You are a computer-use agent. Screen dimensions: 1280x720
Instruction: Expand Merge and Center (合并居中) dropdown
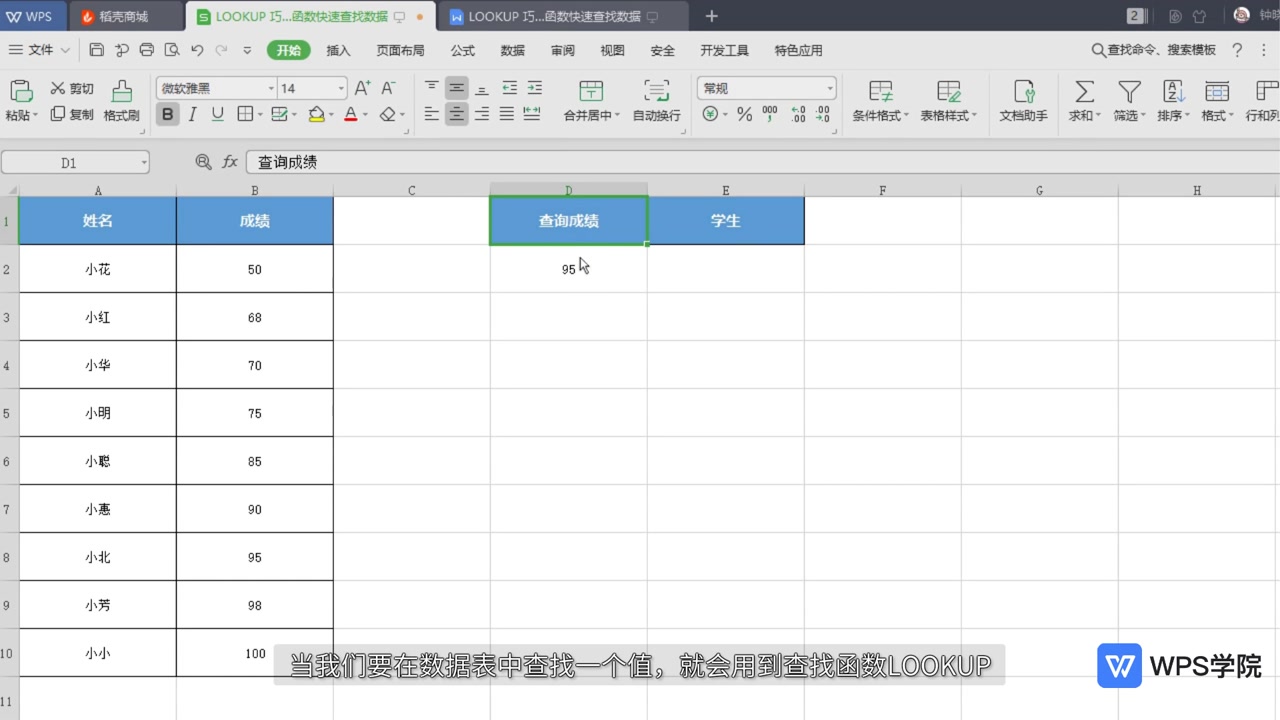[617, 116]
